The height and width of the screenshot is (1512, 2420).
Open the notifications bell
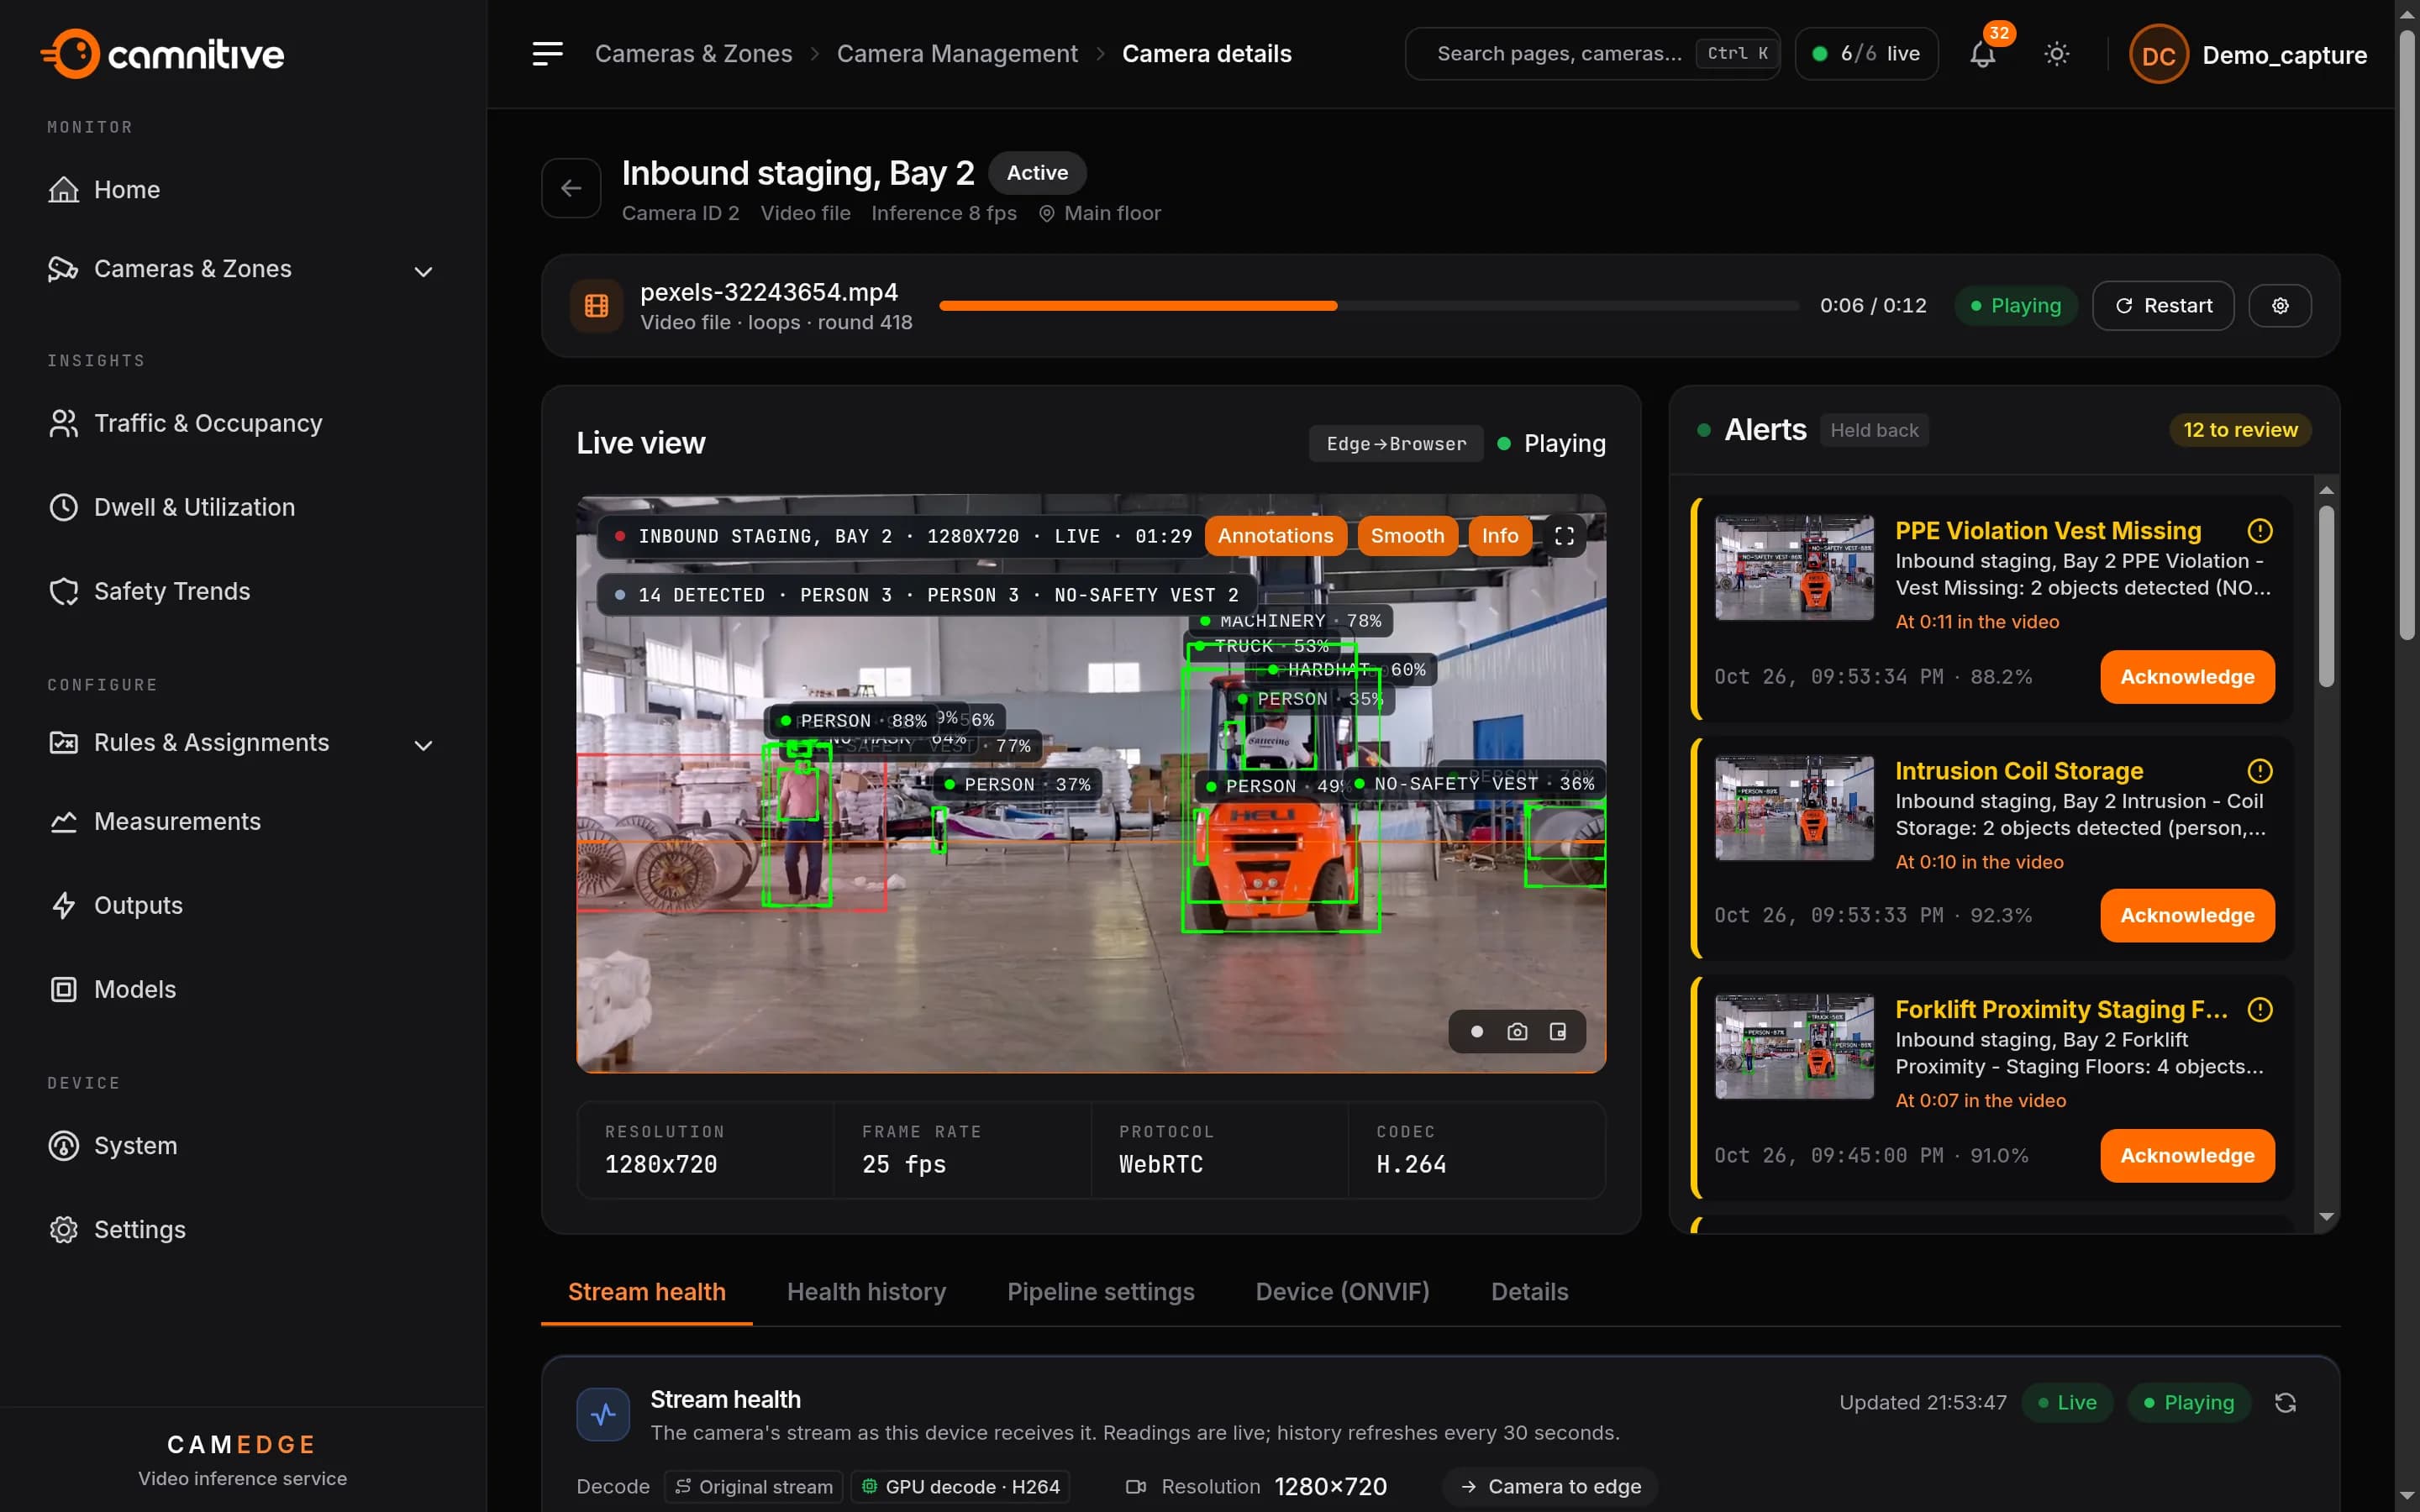[x=1982, y=54]
